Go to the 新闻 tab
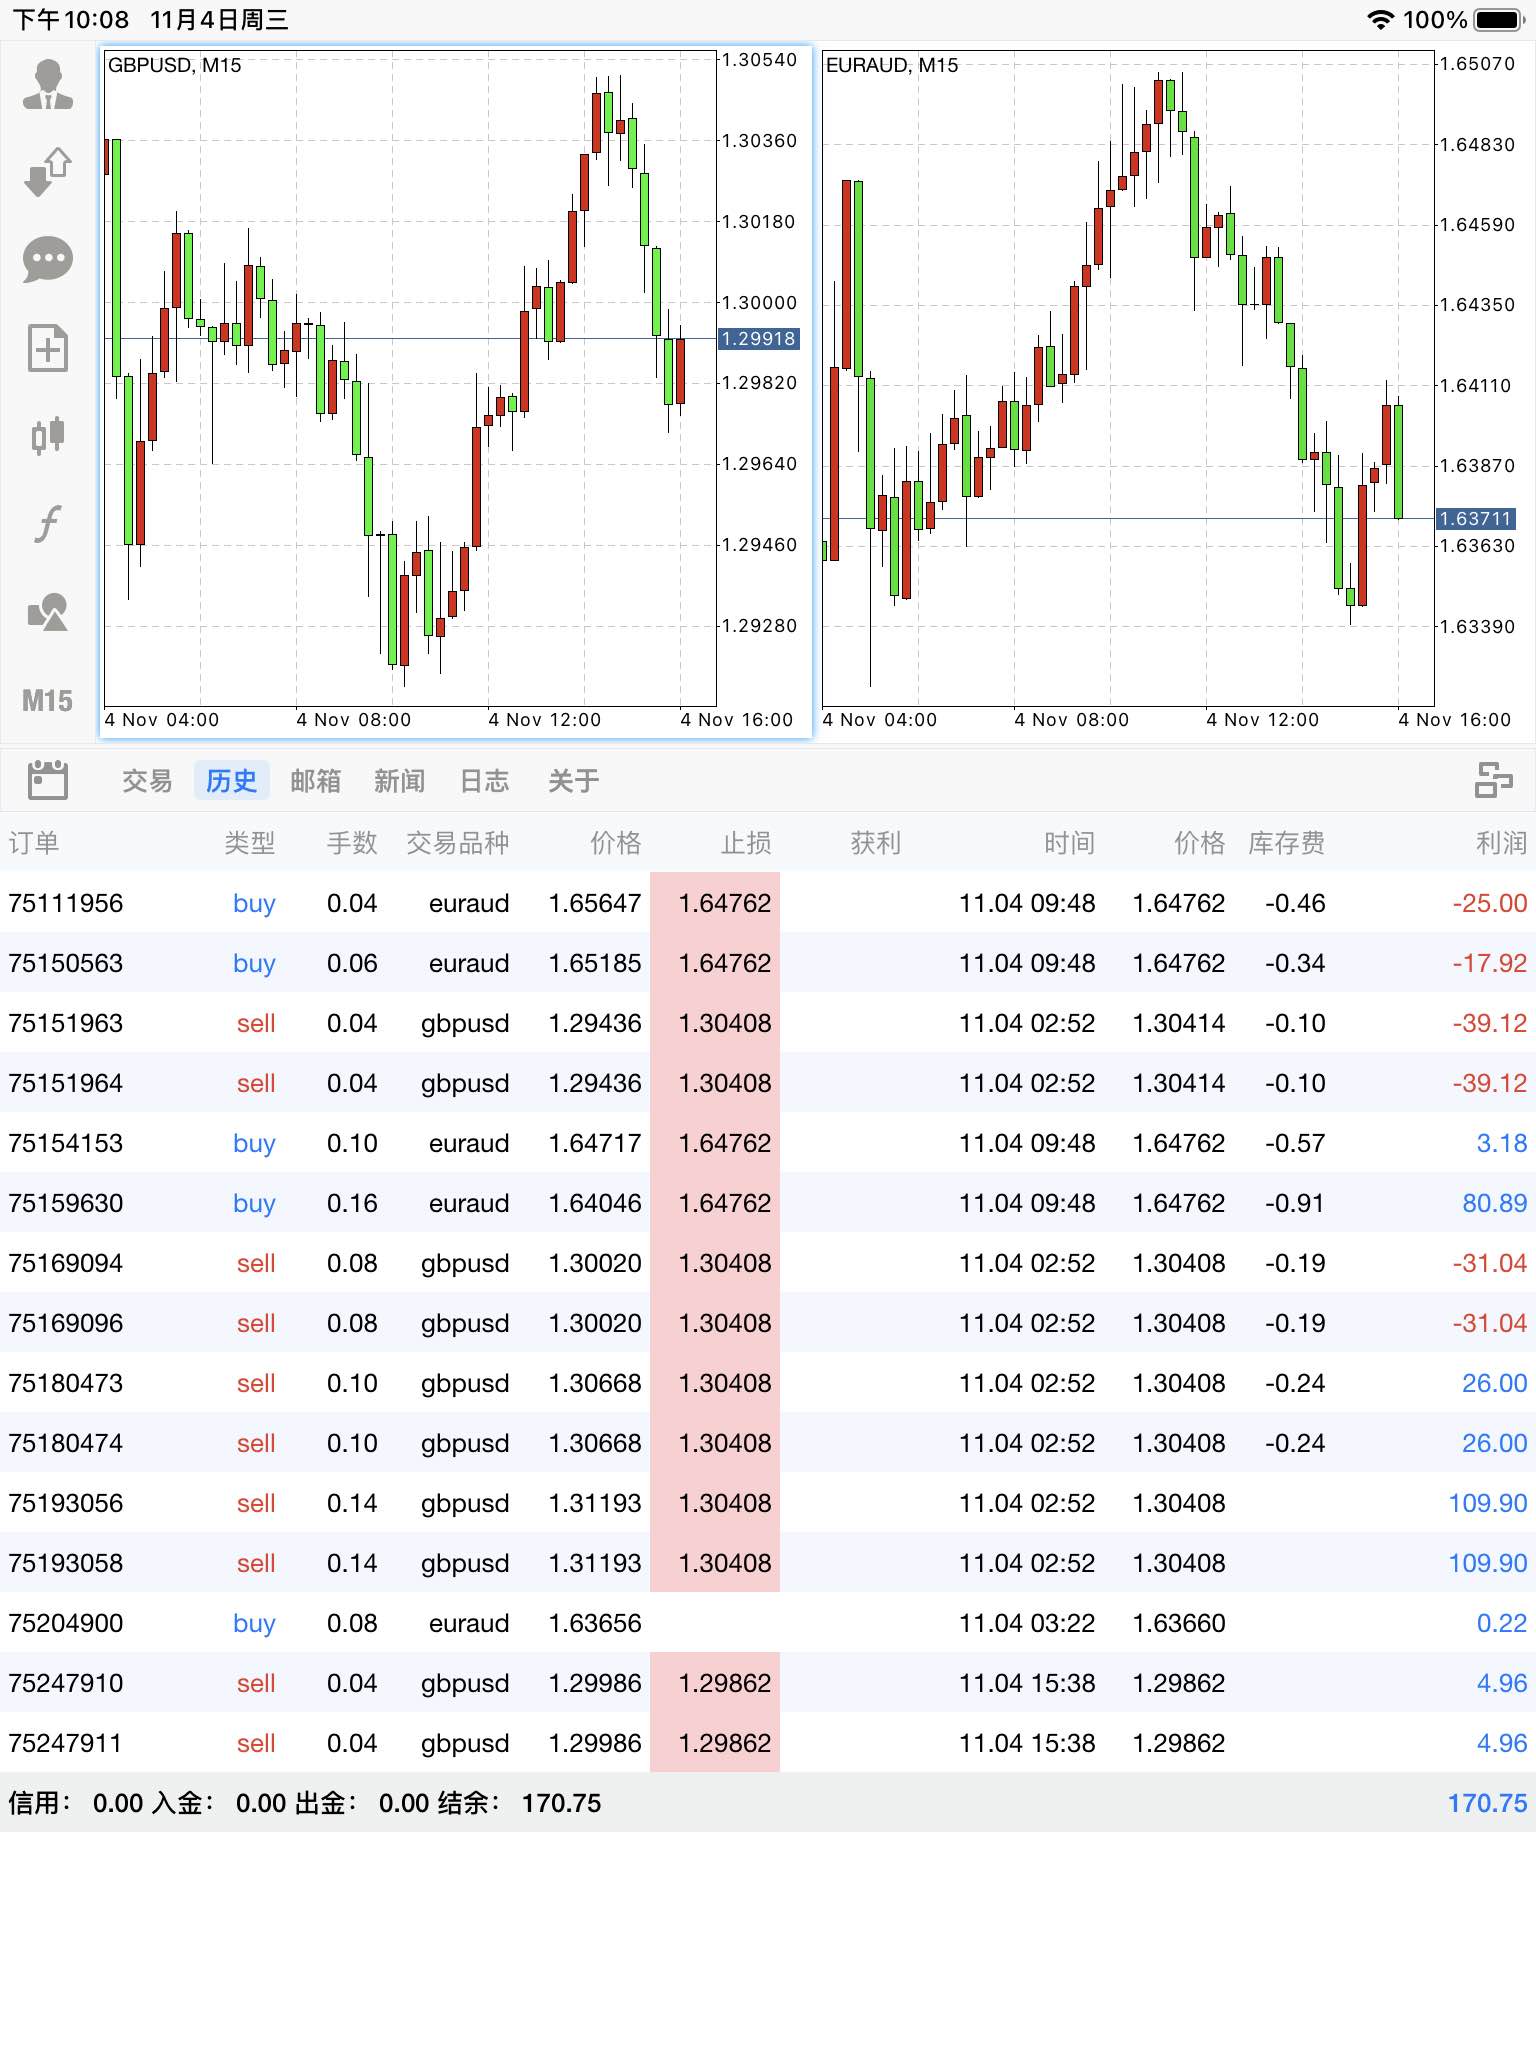Image resolution: width=1536 pixels, height=2048 pixels. click(399, 781)
